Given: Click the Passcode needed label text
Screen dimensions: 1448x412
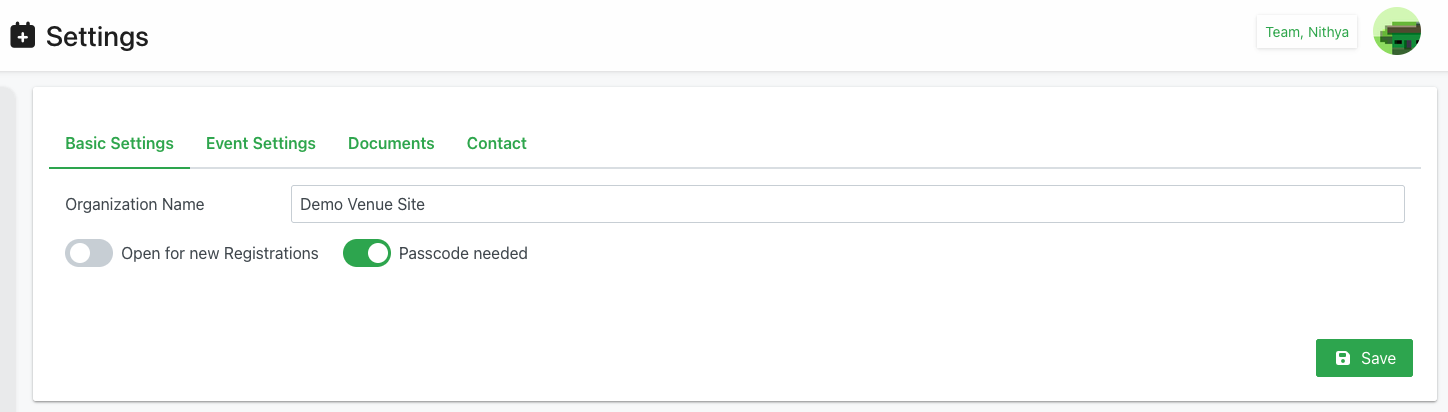Looking at the screenshot, I should (x=463, y=253).
